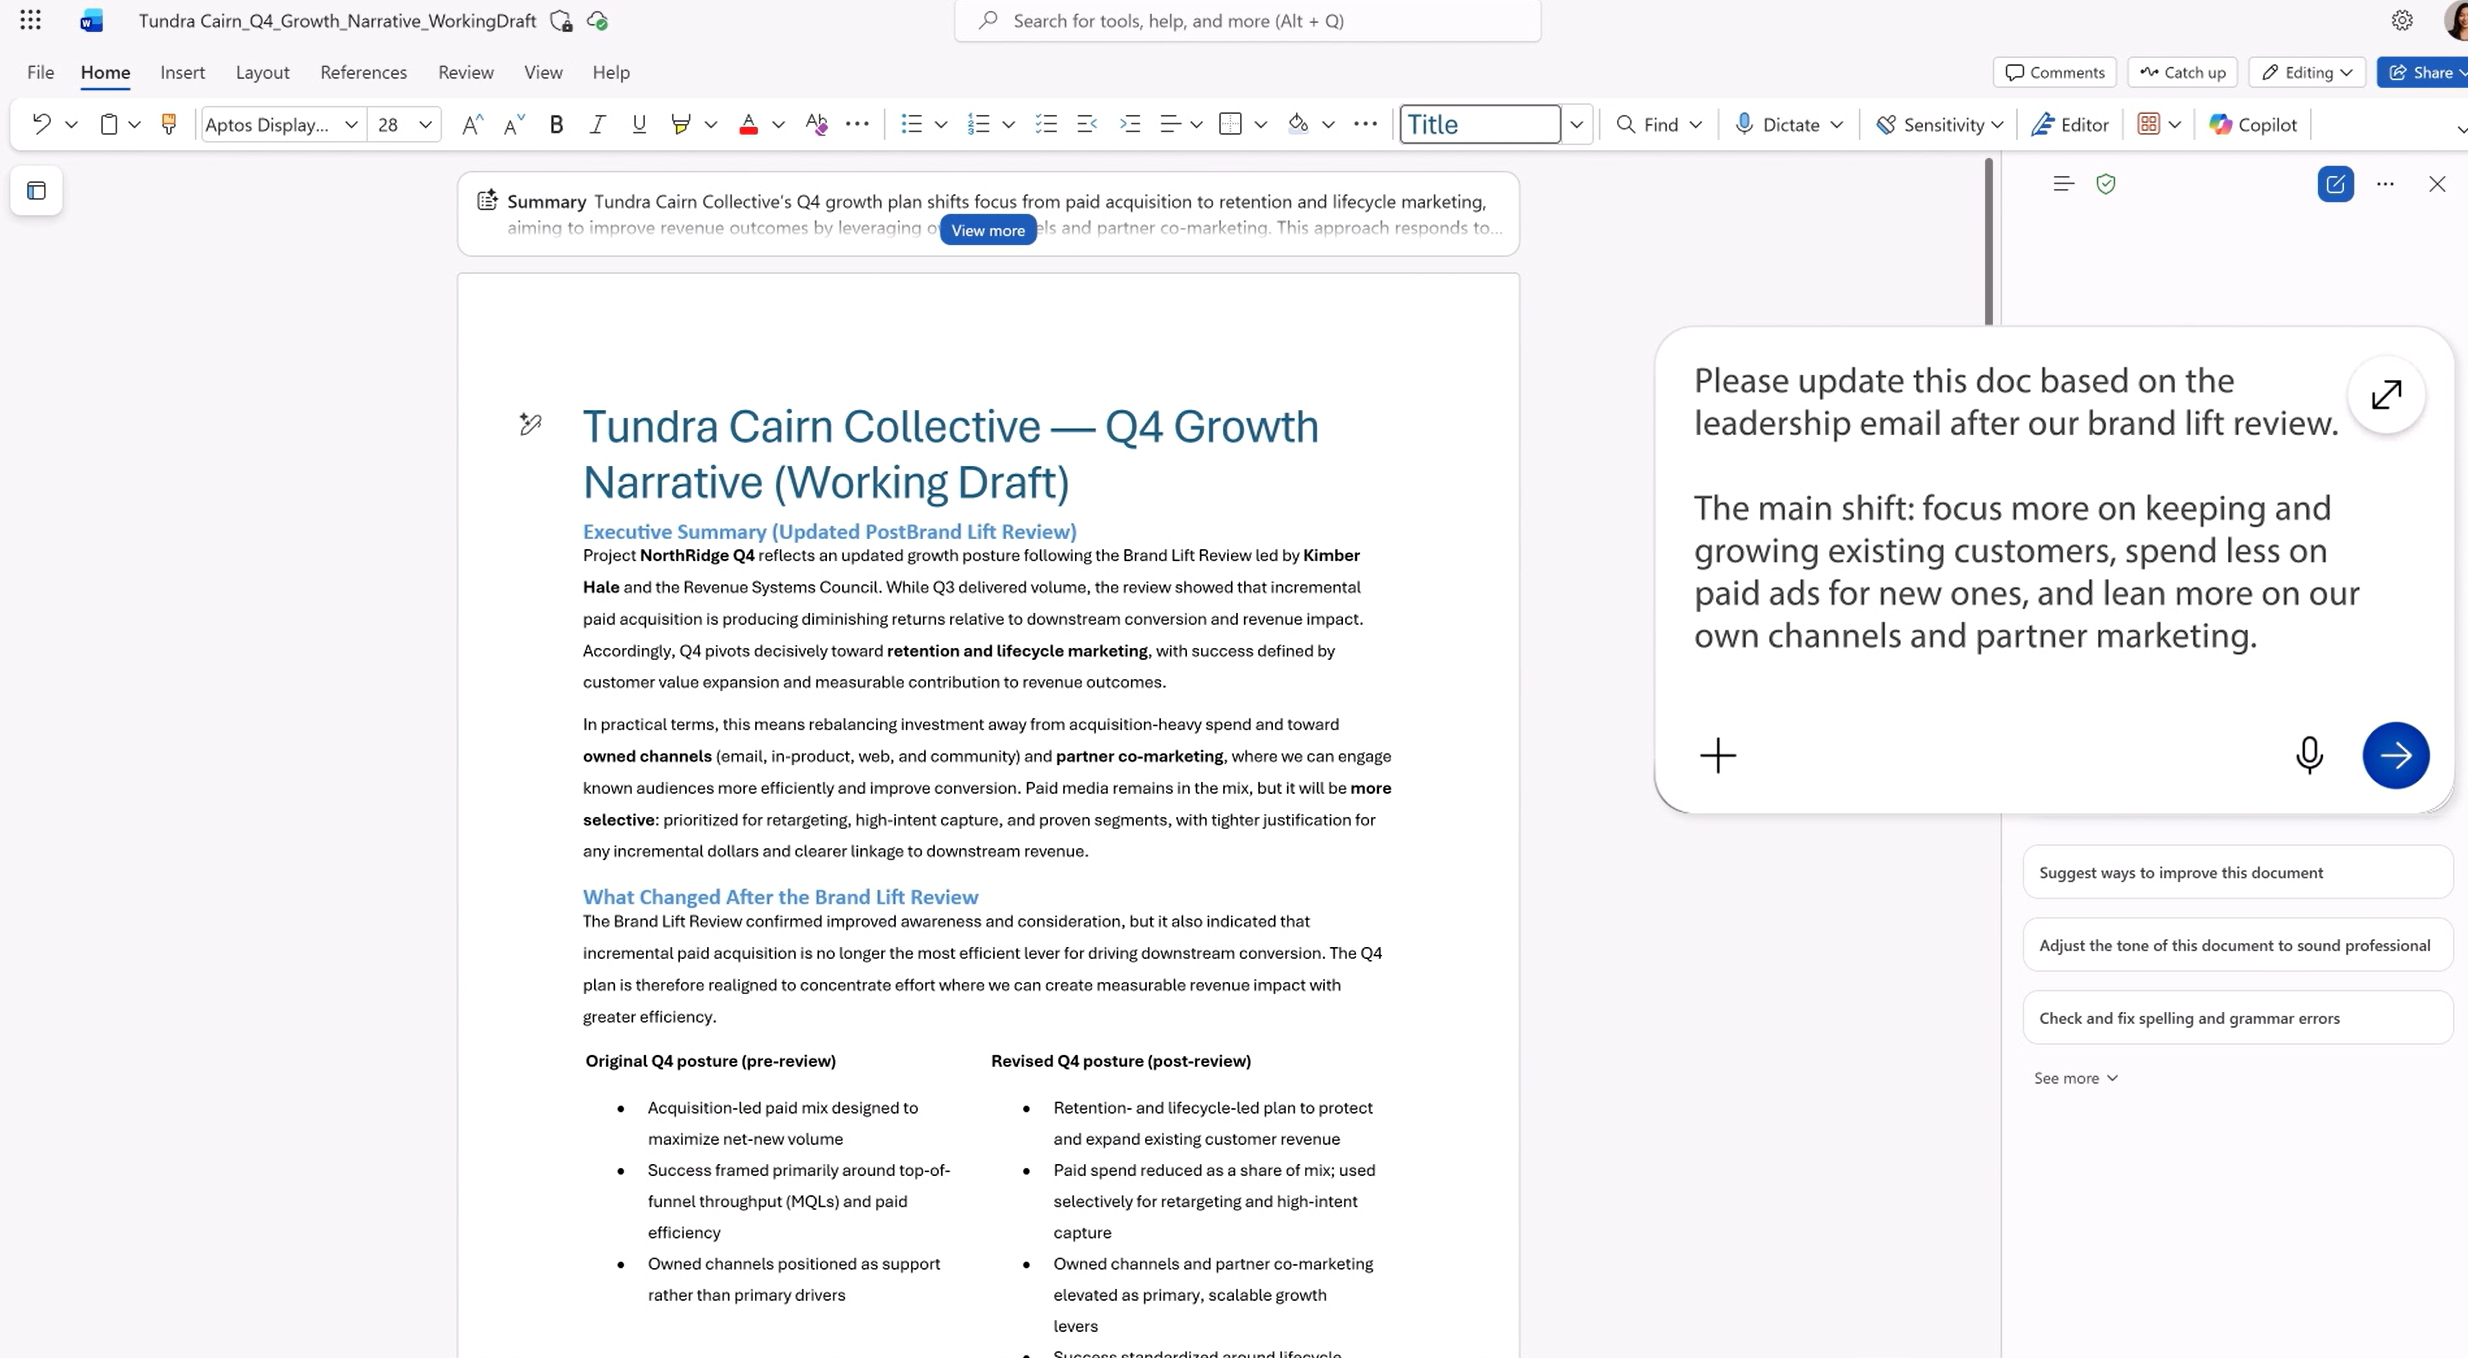The width and height of the screenshot is (2468, 1358).
Task: Expand See more Copilot suggestions
Action: 2075,1078
